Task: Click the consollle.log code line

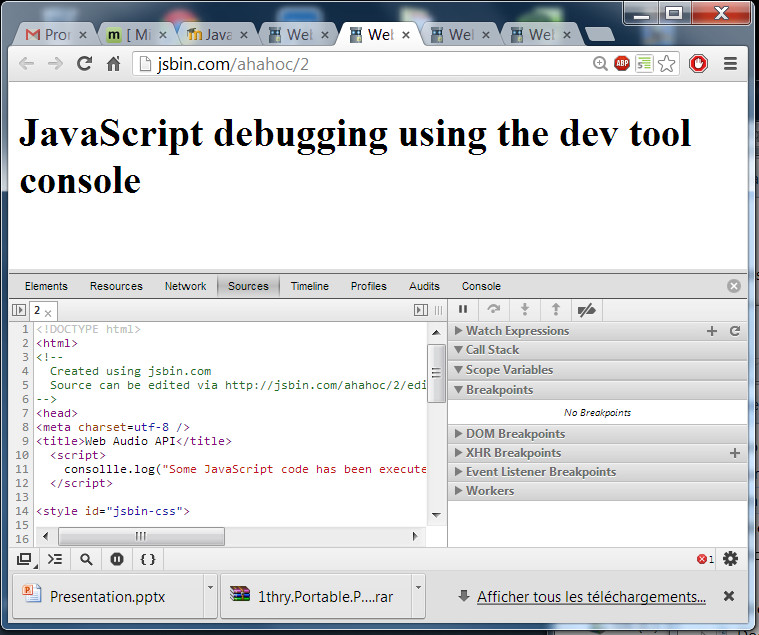Action: tap(245, 469)
